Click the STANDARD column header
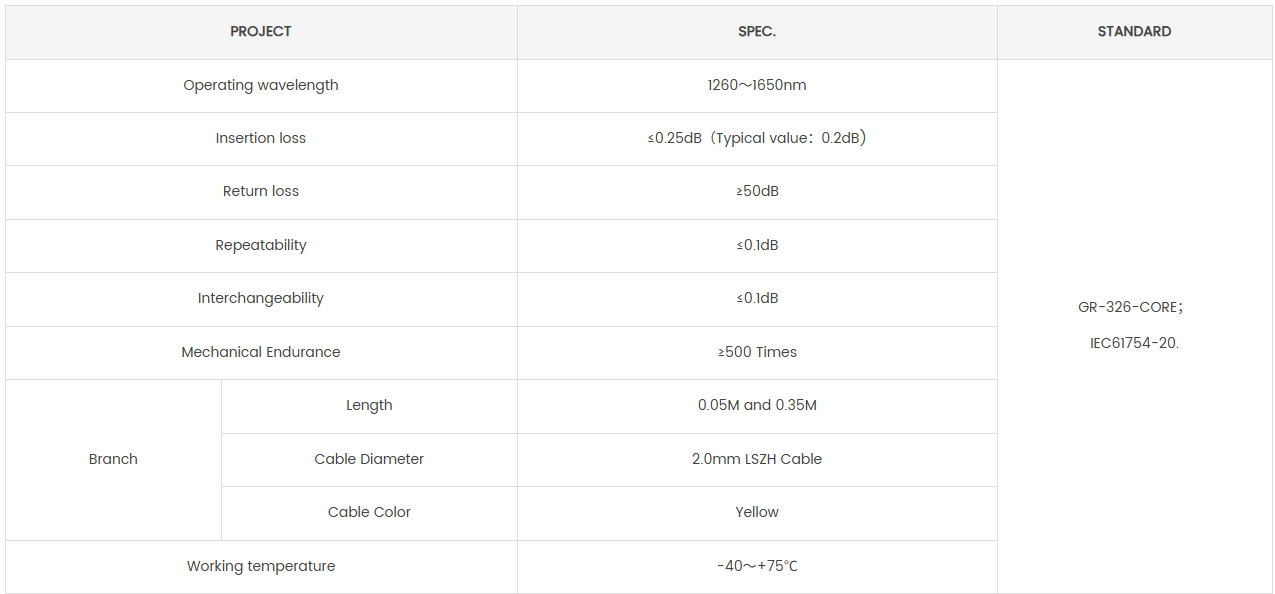 click(1134, 32)
